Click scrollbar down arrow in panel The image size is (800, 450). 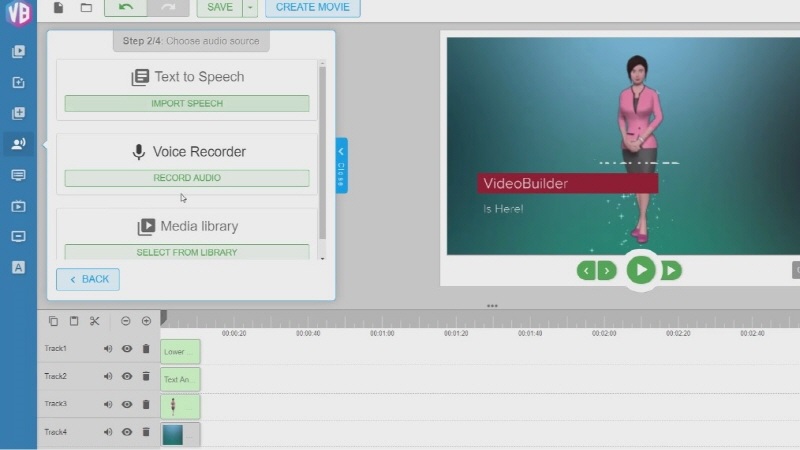click(x=322, y=259)
